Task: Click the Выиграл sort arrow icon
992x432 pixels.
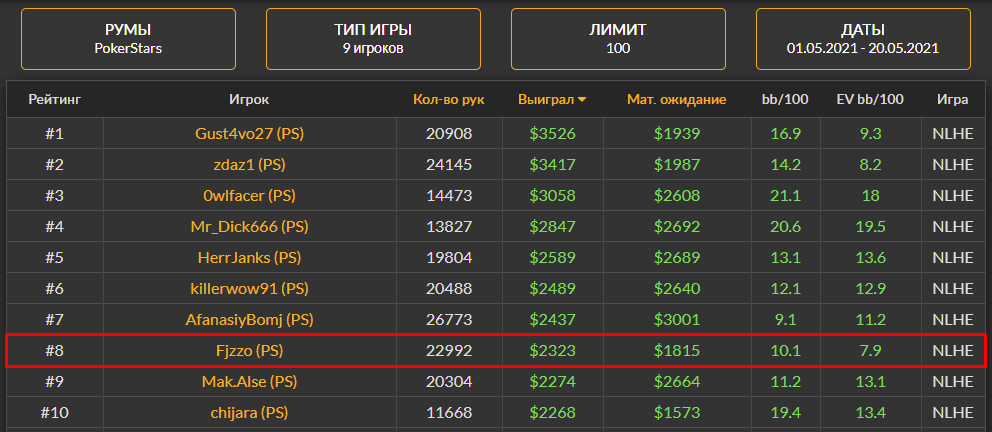Action: click(582, 100)
